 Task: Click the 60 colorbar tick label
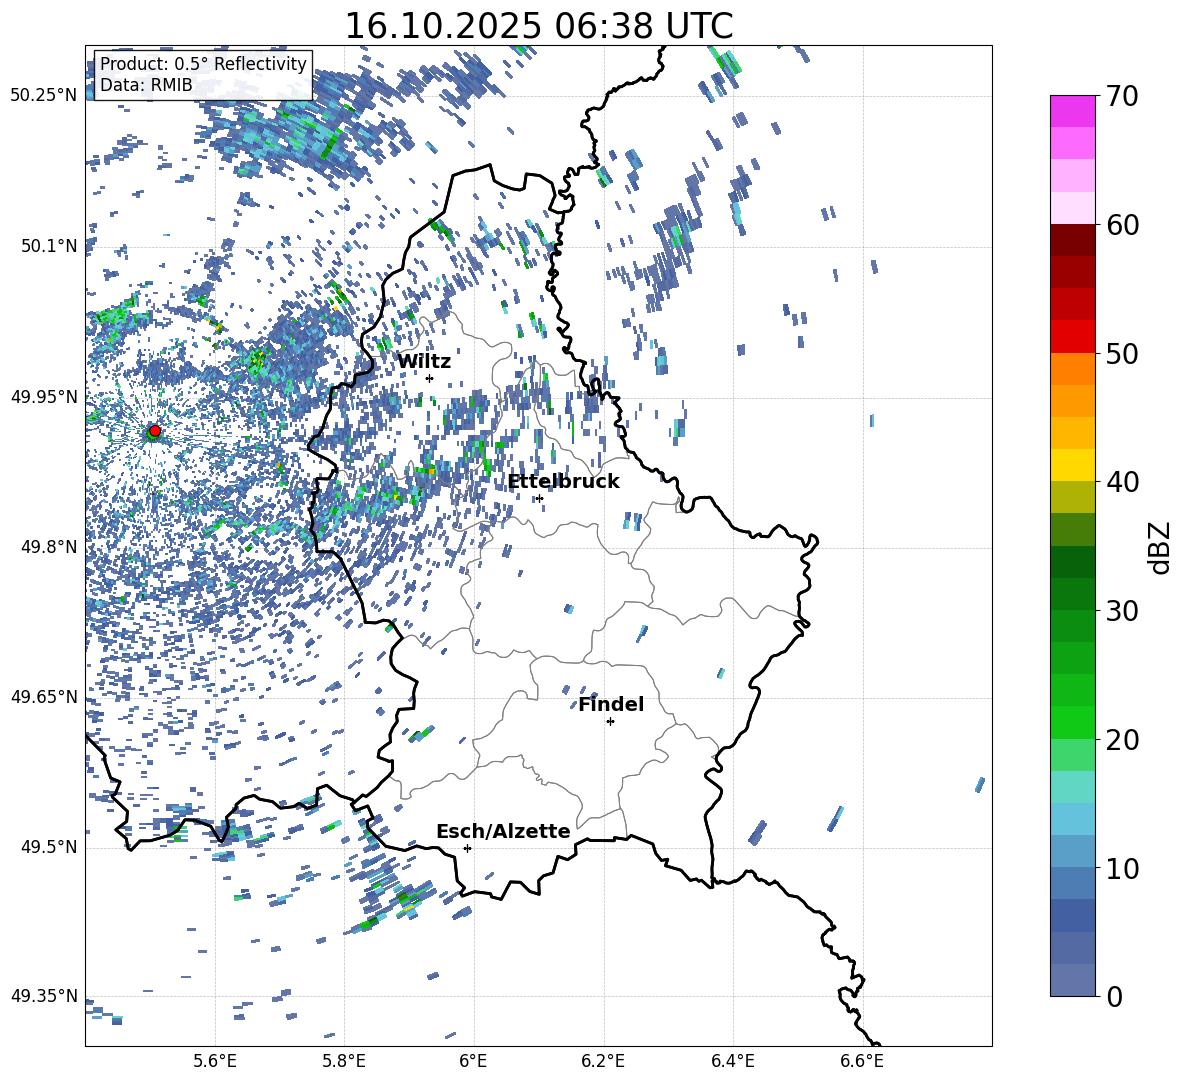(x=1122, y=225)
